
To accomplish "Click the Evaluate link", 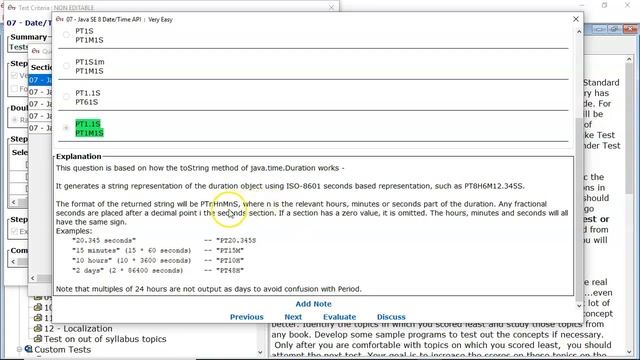I will [x=340, y=317].
